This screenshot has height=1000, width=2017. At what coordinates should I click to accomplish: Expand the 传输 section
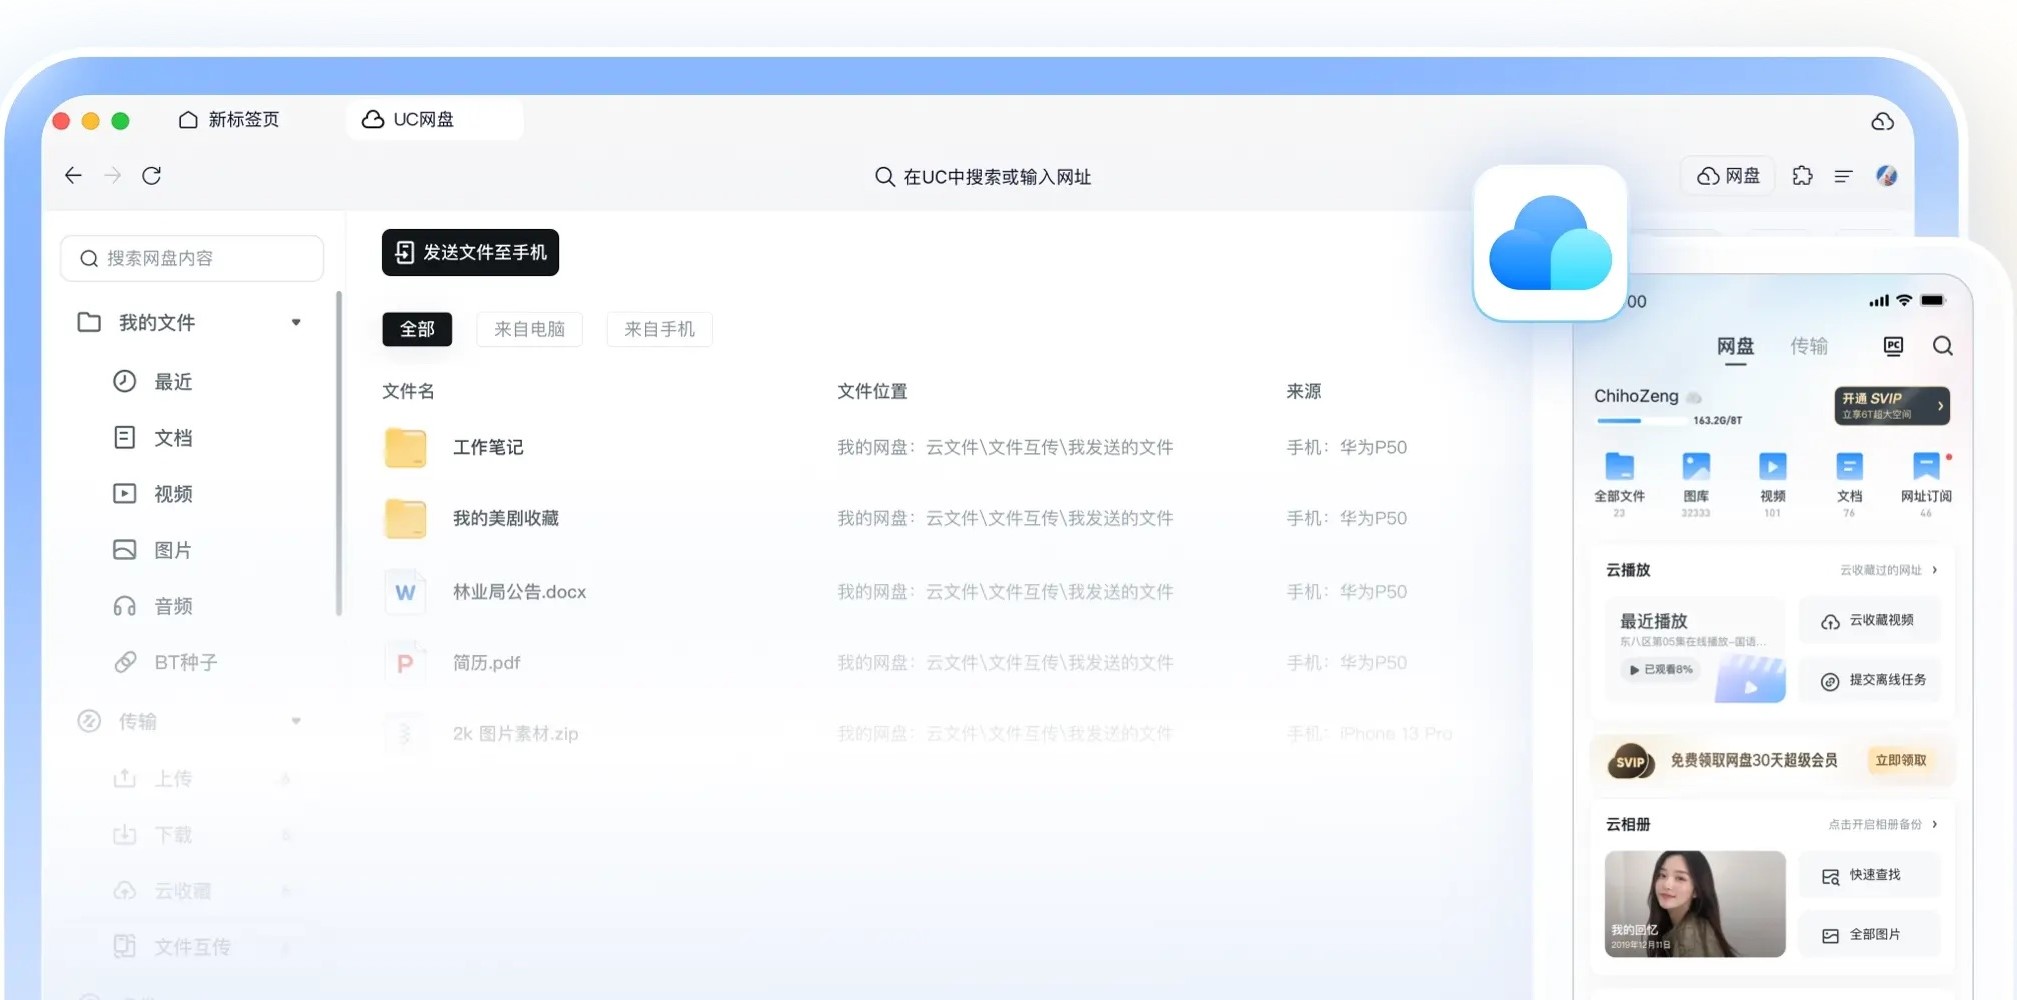click(x=296, y=720)
